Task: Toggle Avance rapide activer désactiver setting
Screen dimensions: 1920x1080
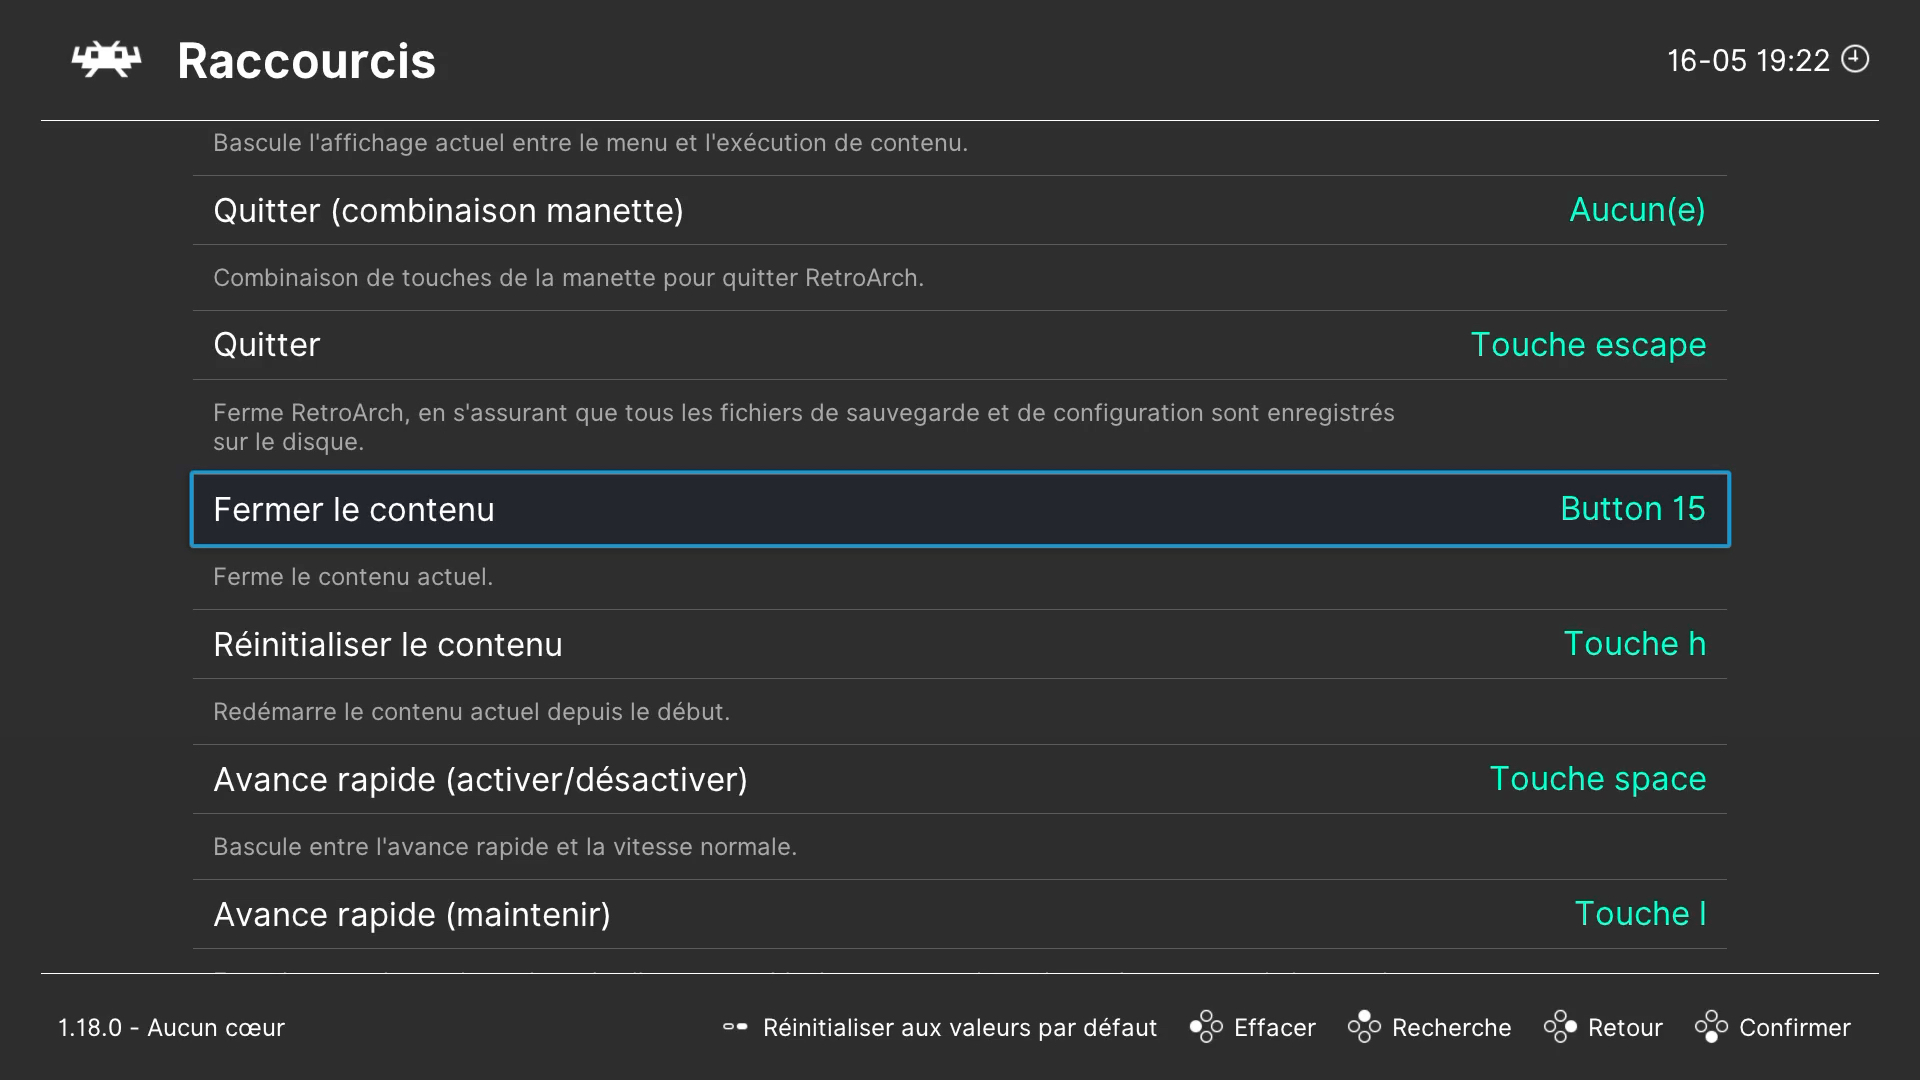Action: pyautogui.click(x=960, y=779)
